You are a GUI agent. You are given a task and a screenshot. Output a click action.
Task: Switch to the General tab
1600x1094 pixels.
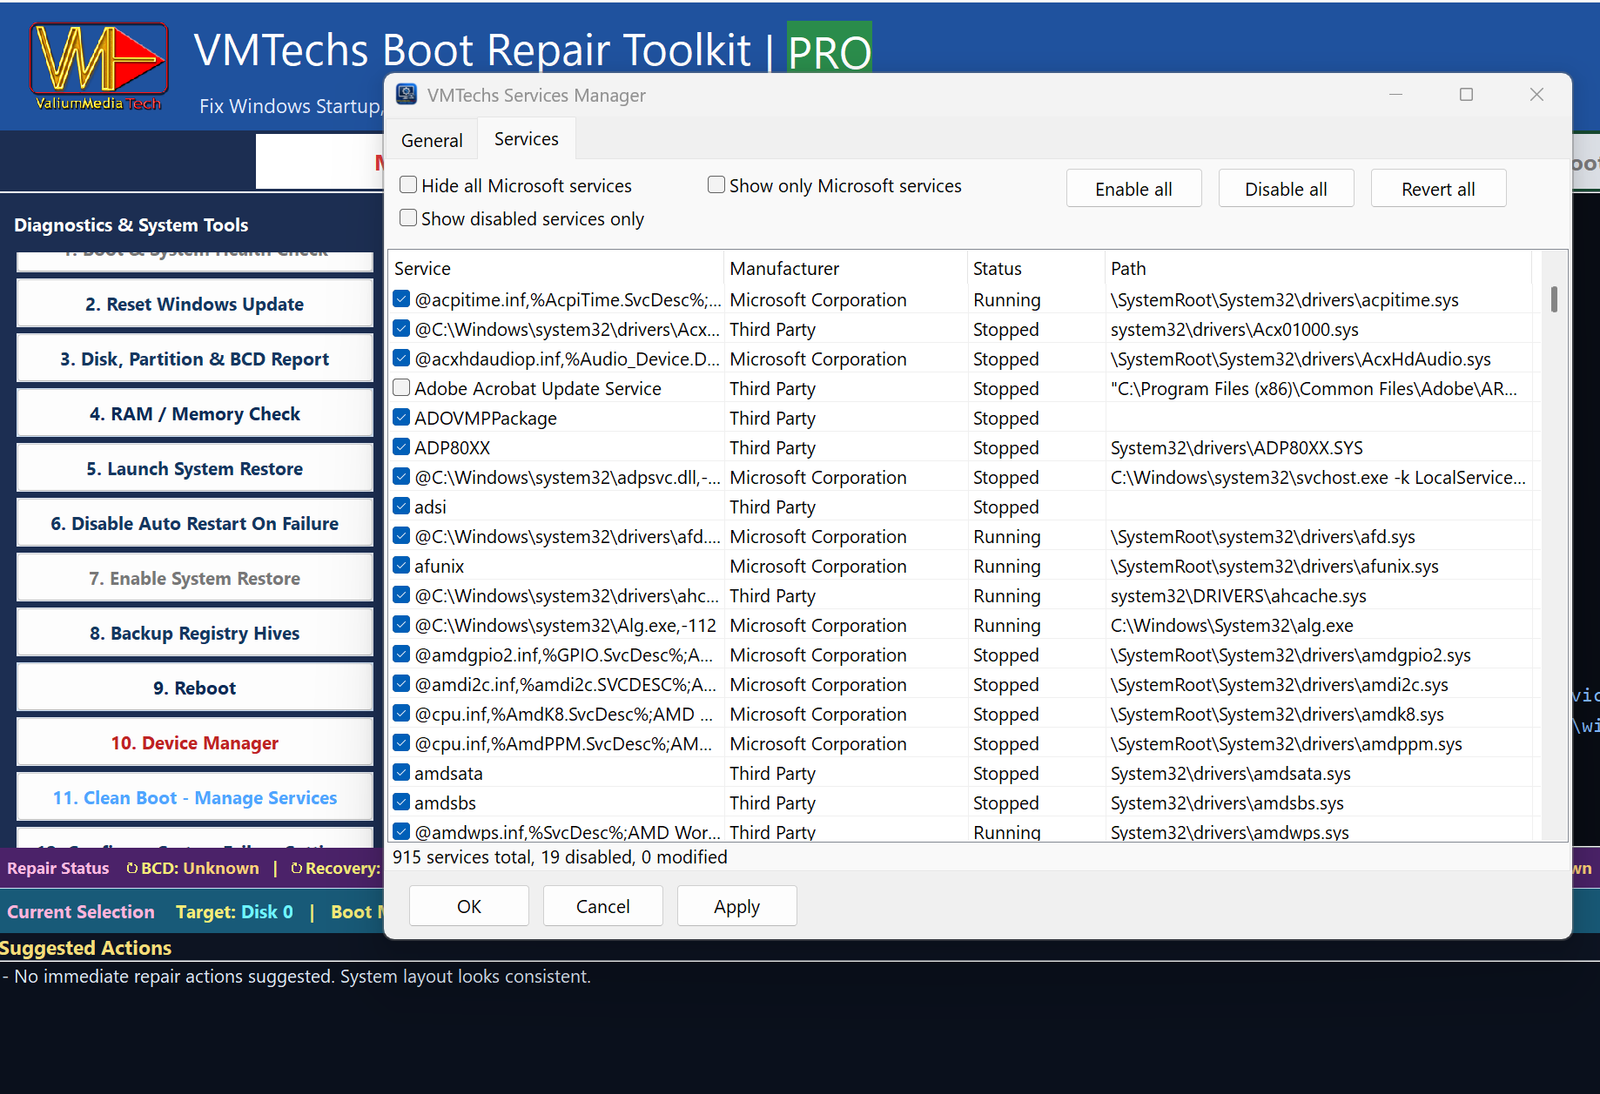coord(432,140)
